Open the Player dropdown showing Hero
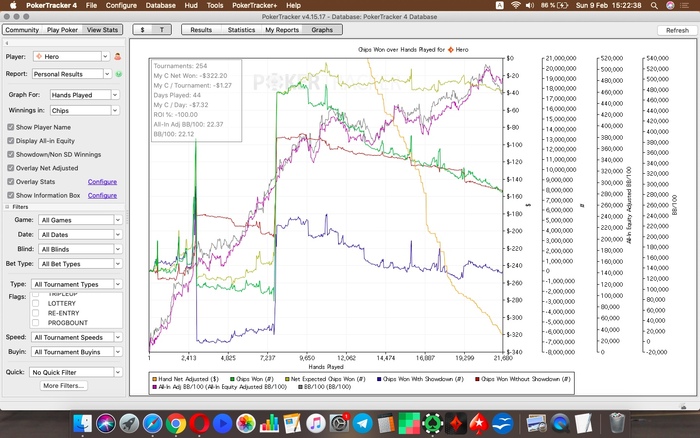The width and height of the screenshot is (700, 438). click(71, 57)
